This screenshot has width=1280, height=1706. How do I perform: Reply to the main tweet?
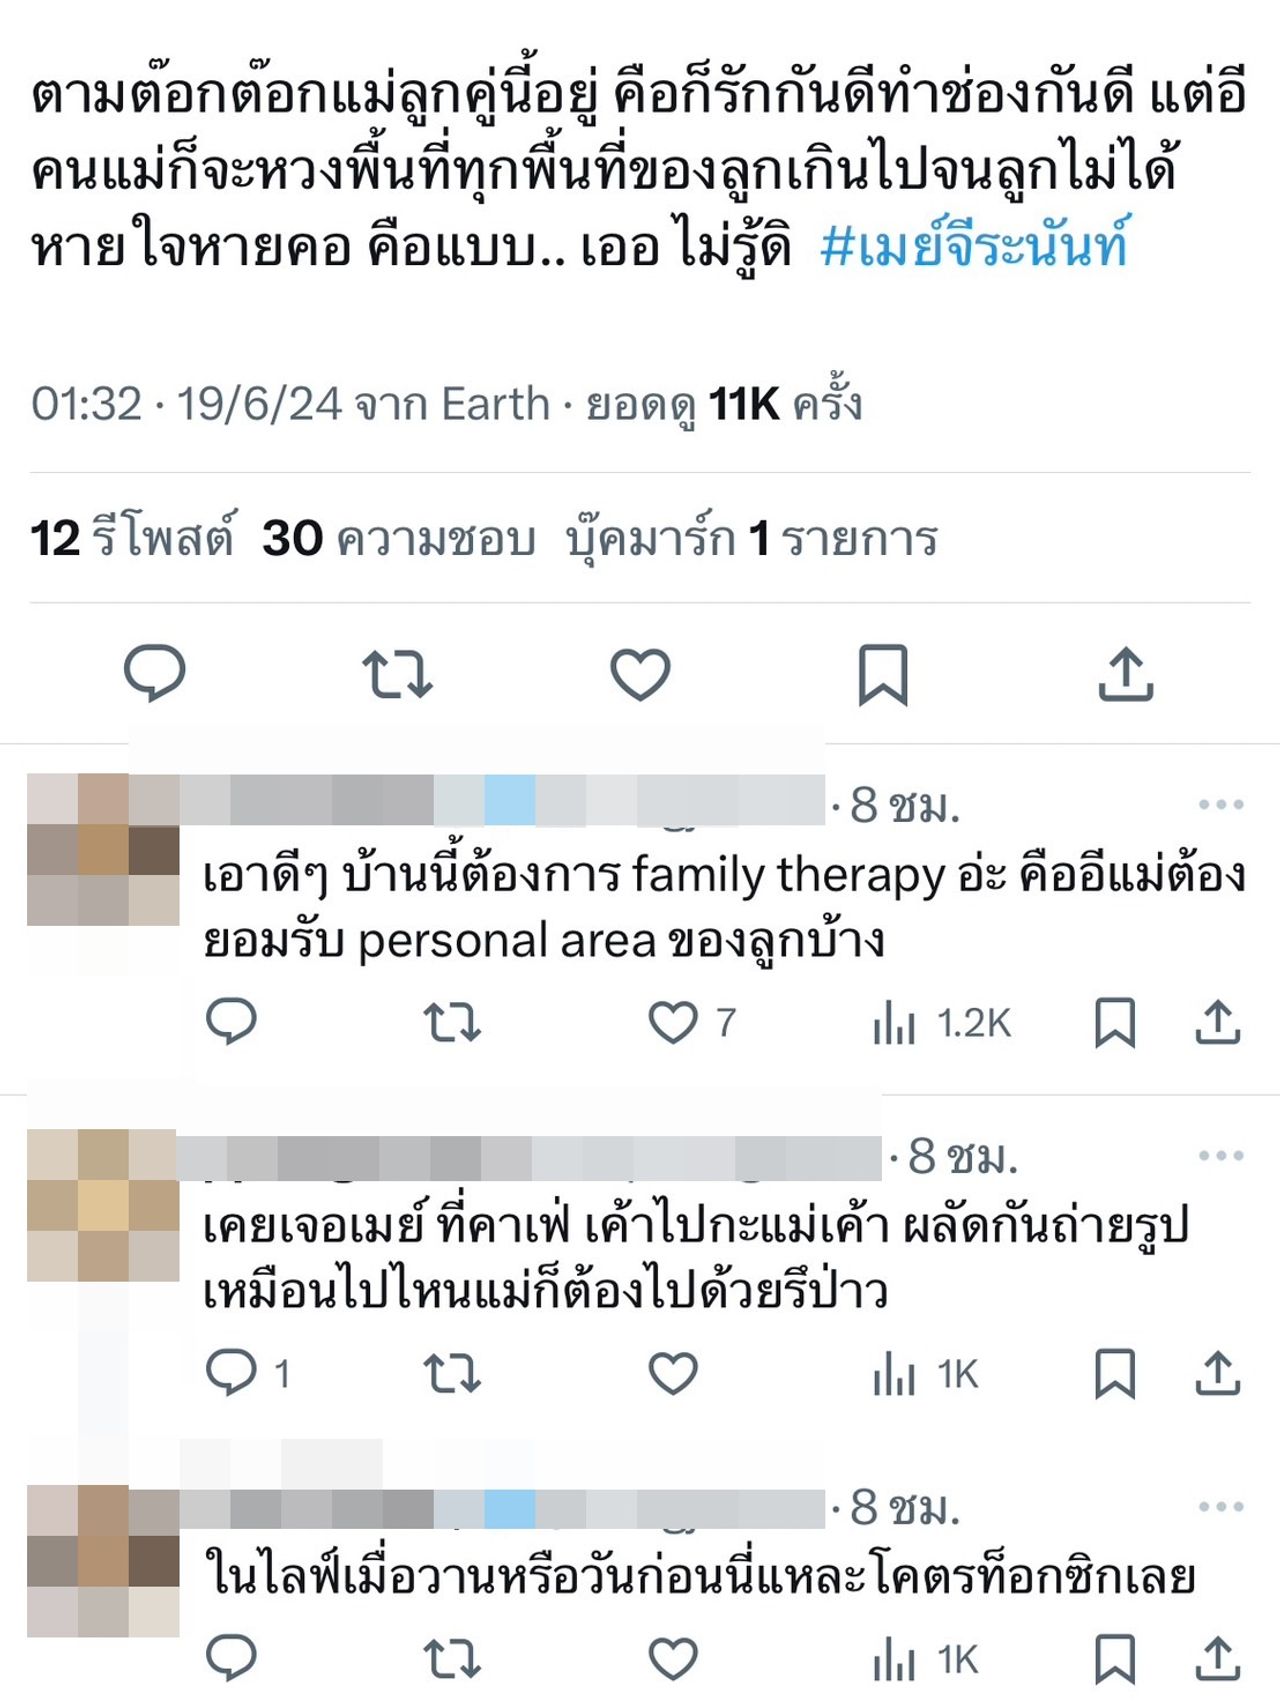154,673
